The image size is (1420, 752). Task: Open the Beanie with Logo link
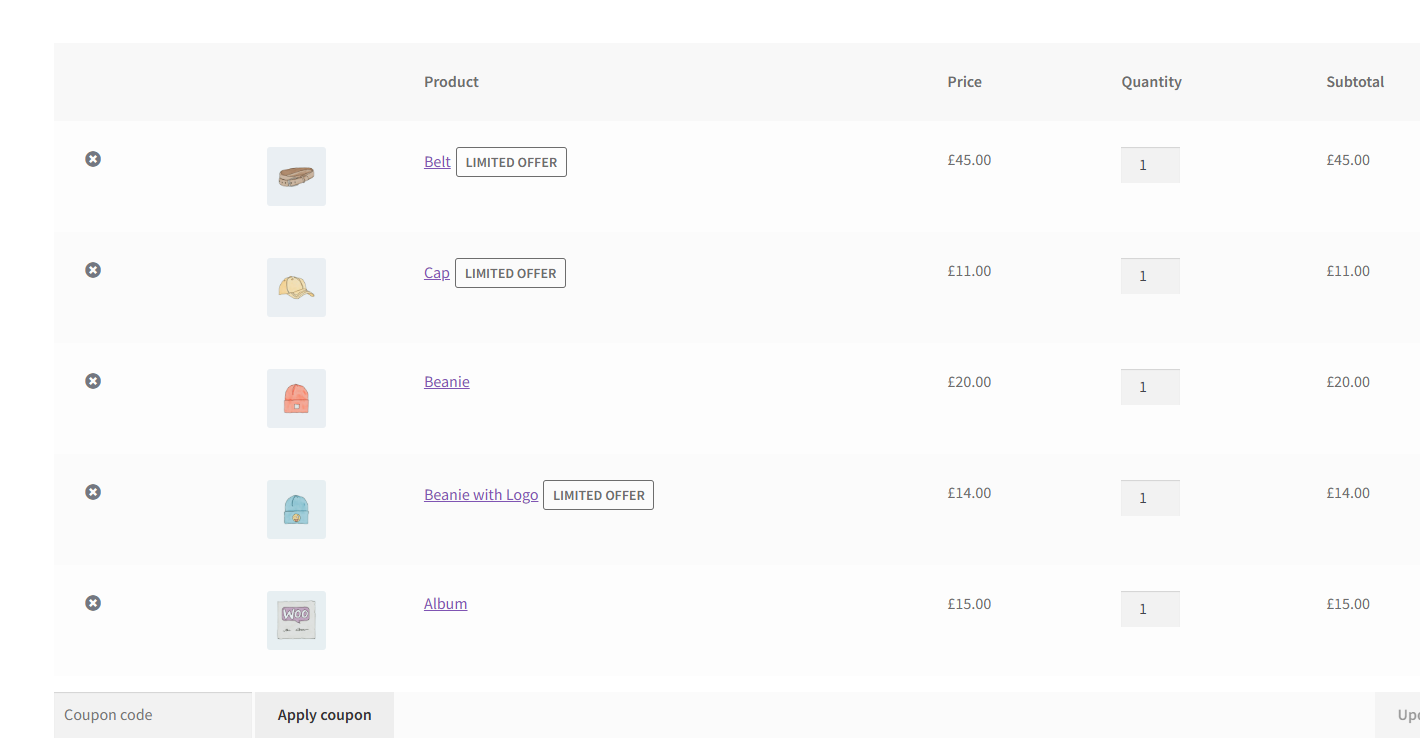[x=481, y=495]
